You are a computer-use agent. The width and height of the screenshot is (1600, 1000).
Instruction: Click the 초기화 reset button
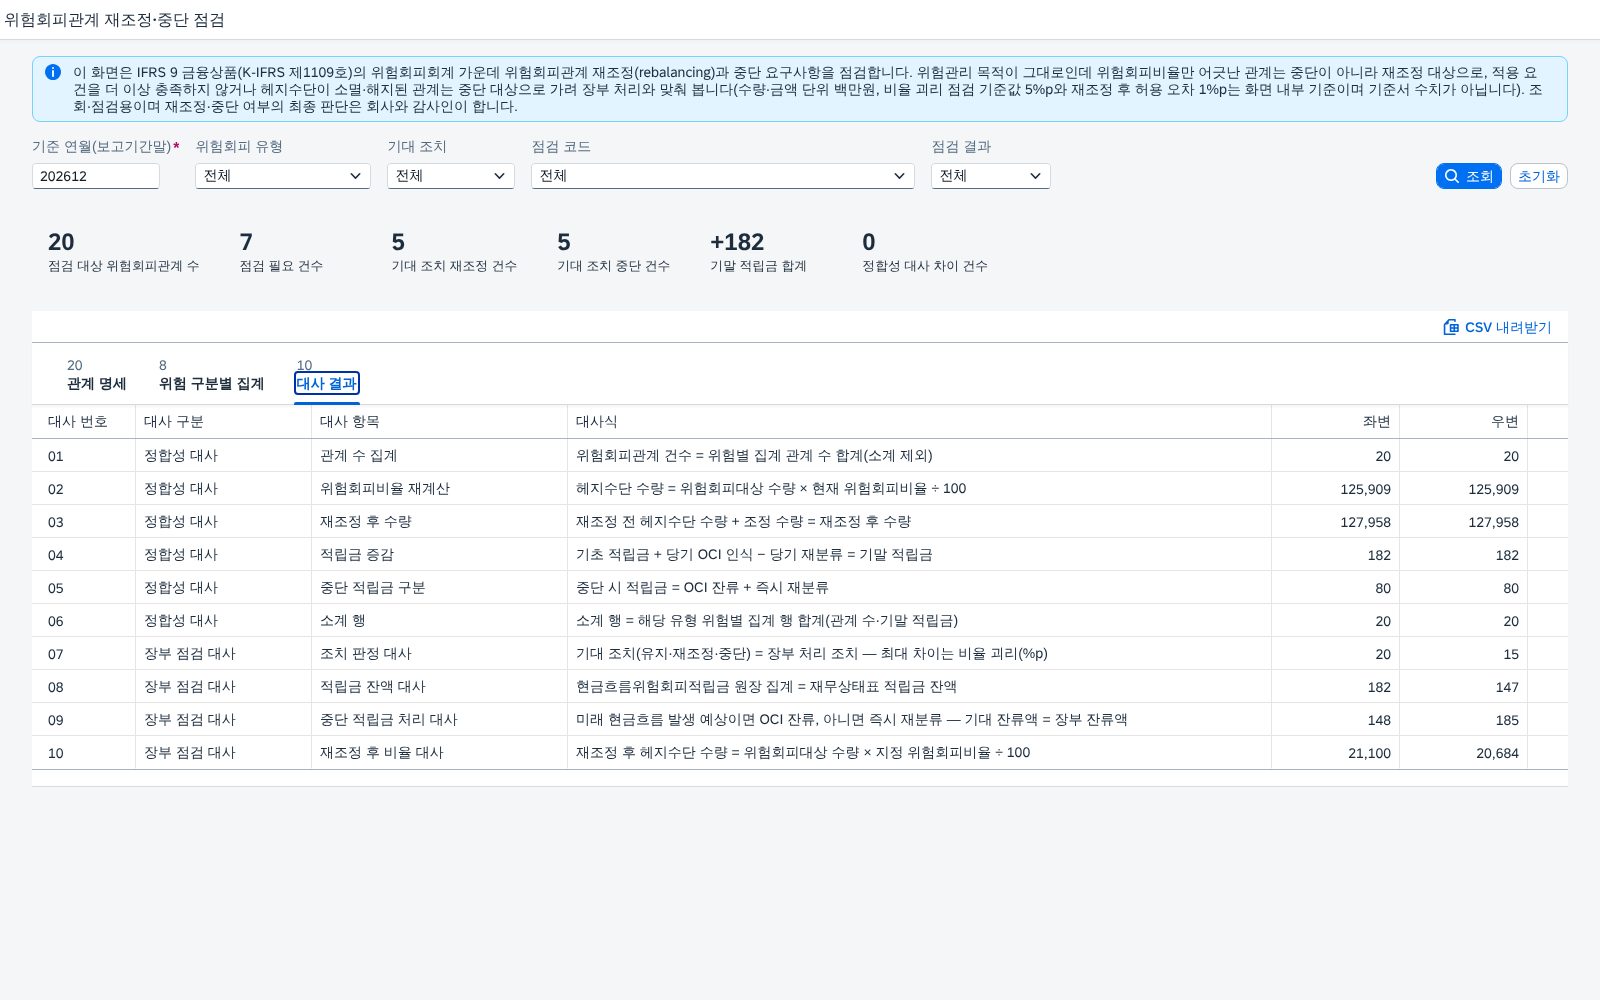pos(1538,176)
